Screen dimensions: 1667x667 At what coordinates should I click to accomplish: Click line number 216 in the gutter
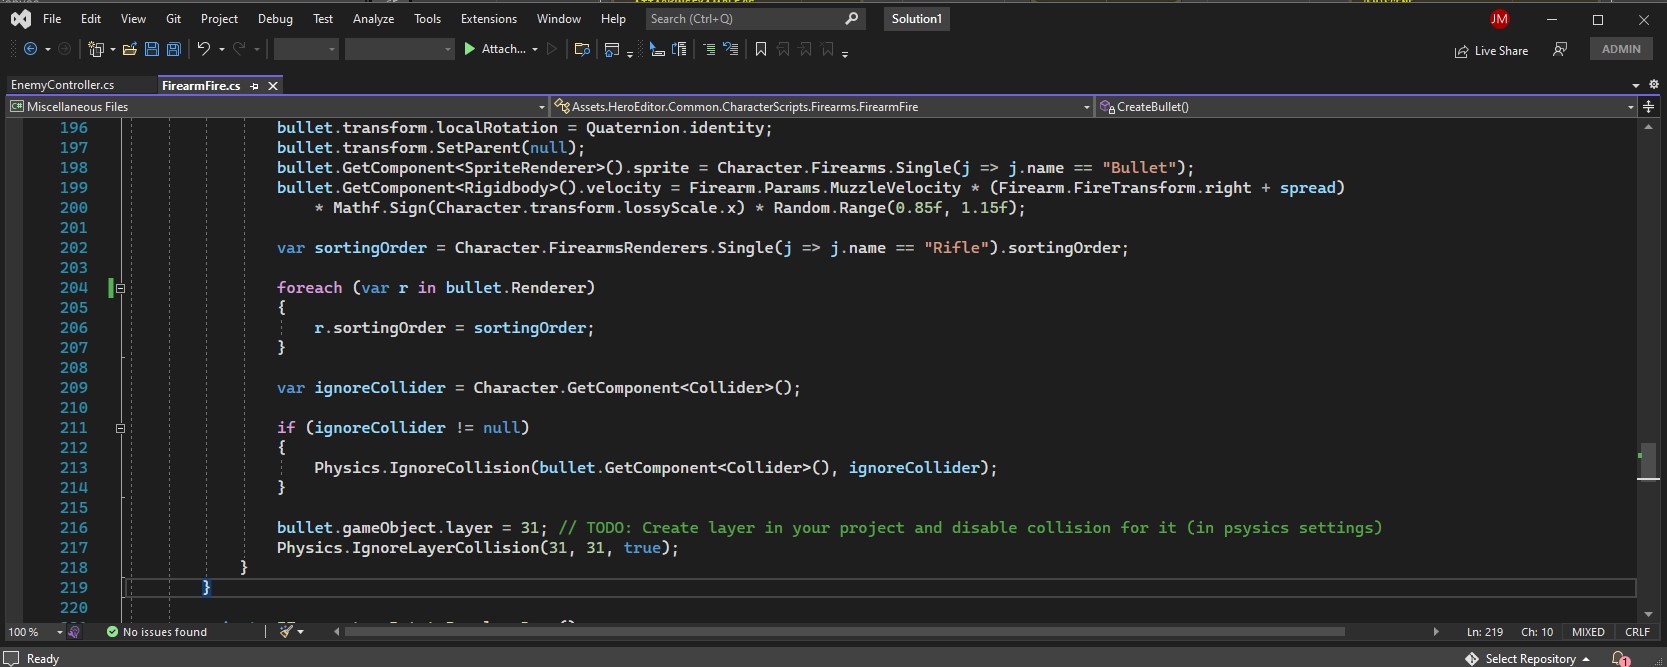tap(74, 528)
